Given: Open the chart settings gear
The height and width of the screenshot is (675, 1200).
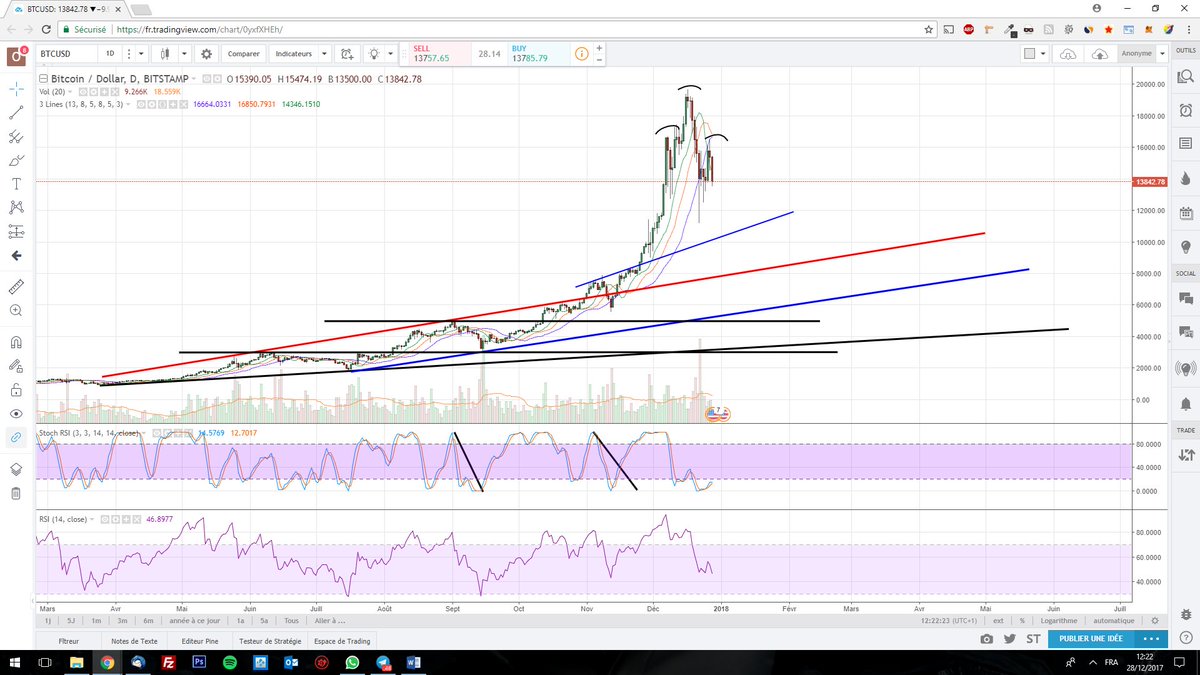Looking at the screenshot, I should (x=206, y=54).
